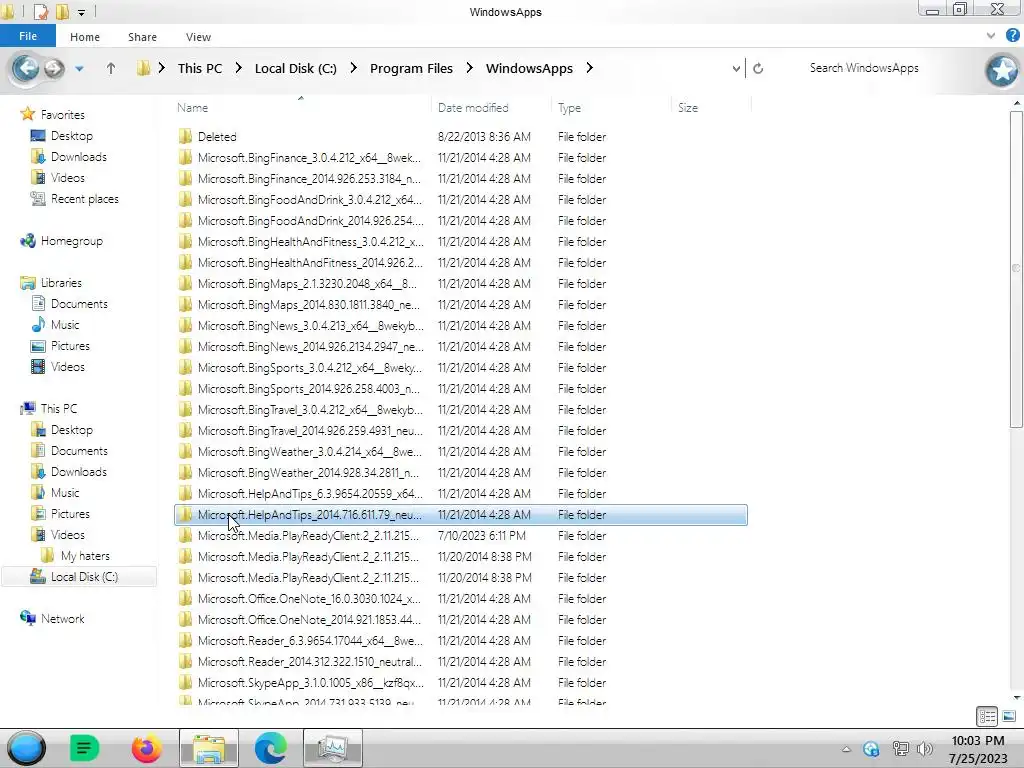The width and height of the screenshot is (1024, 768).
Task: Click Local Disk (C:) in the breadcrumb
Action: click(x=296, y=68)
